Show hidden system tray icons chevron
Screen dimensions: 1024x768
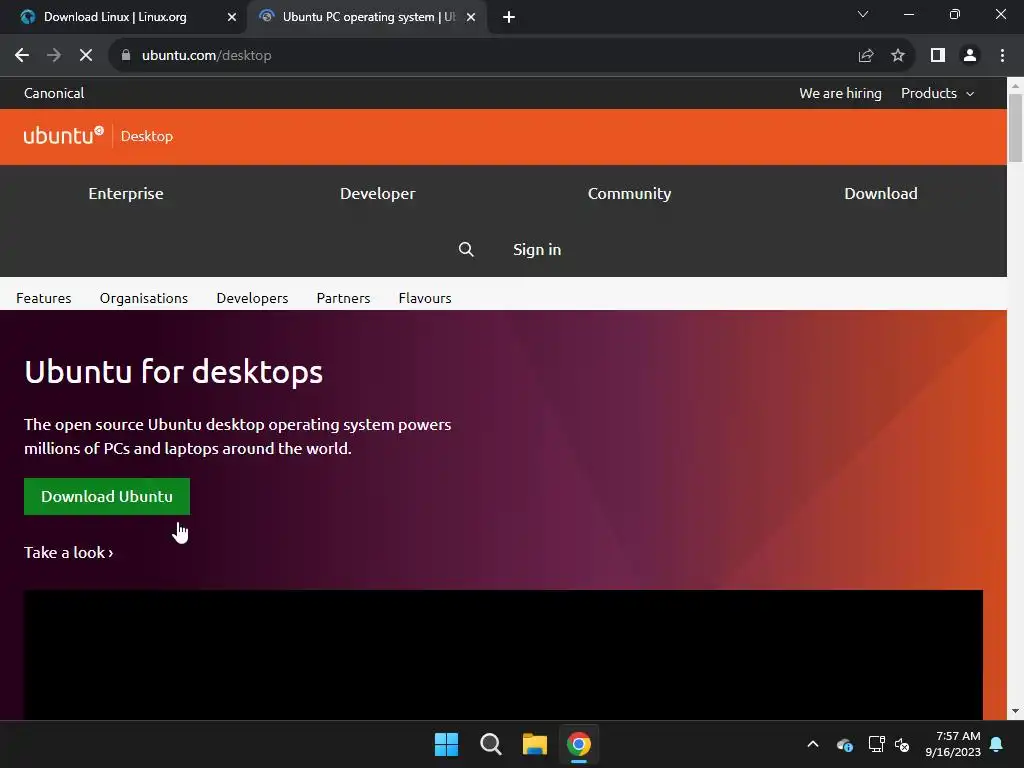[x=813, y=744]
